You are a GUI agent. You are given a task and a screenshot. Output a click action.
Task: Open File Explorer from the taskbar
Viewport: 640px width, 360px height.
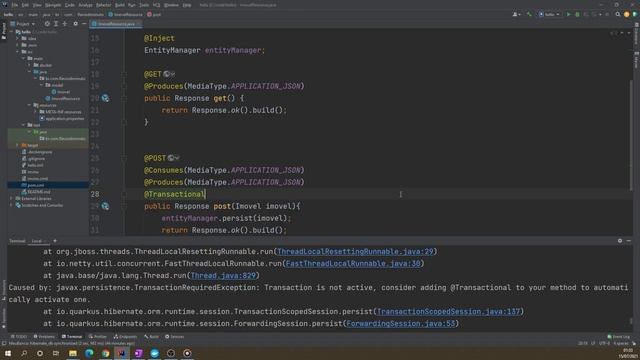click(73, 353)
